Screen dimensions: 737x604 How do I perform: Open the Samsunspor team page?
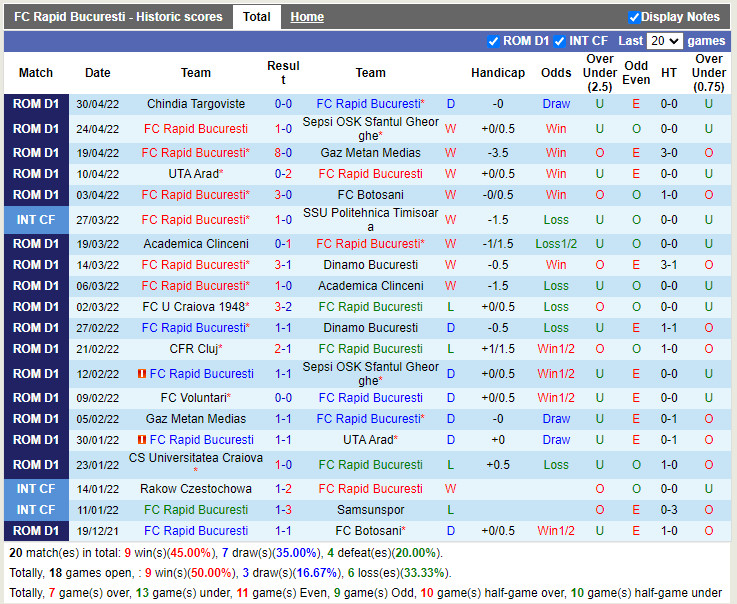click(370, 510)
